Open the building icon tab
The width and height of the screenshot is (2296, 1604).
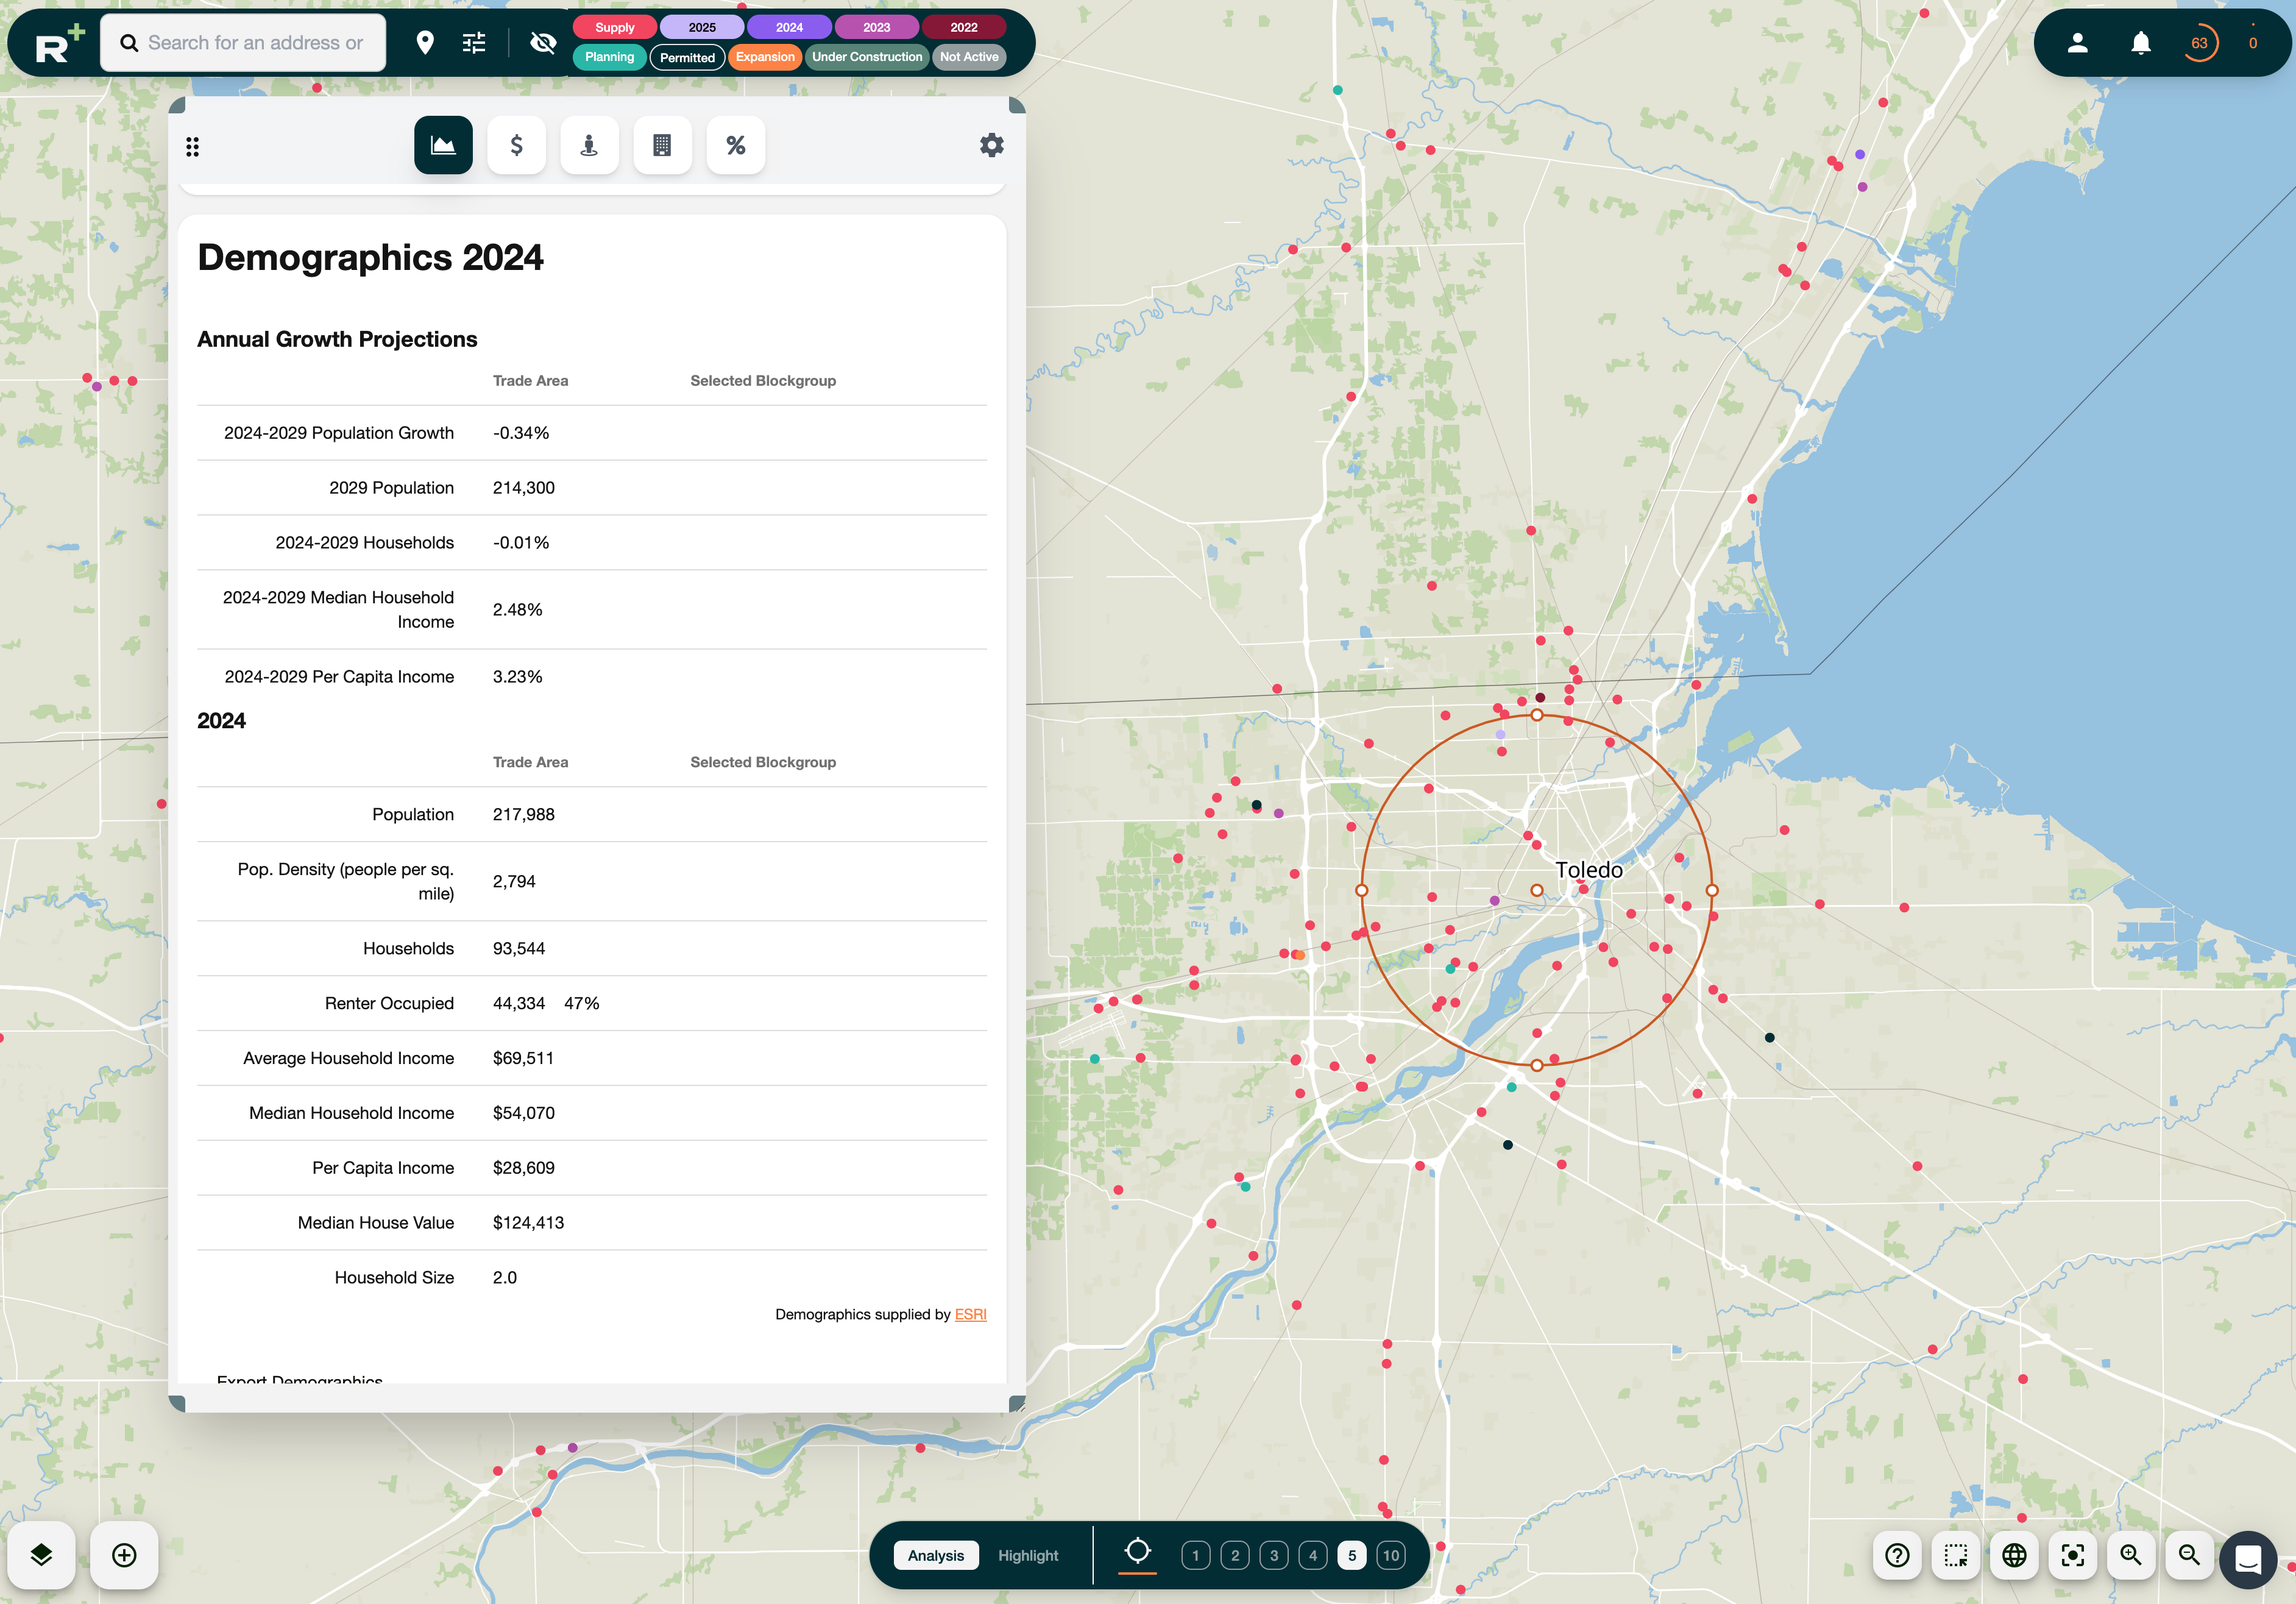coord(662,146)
